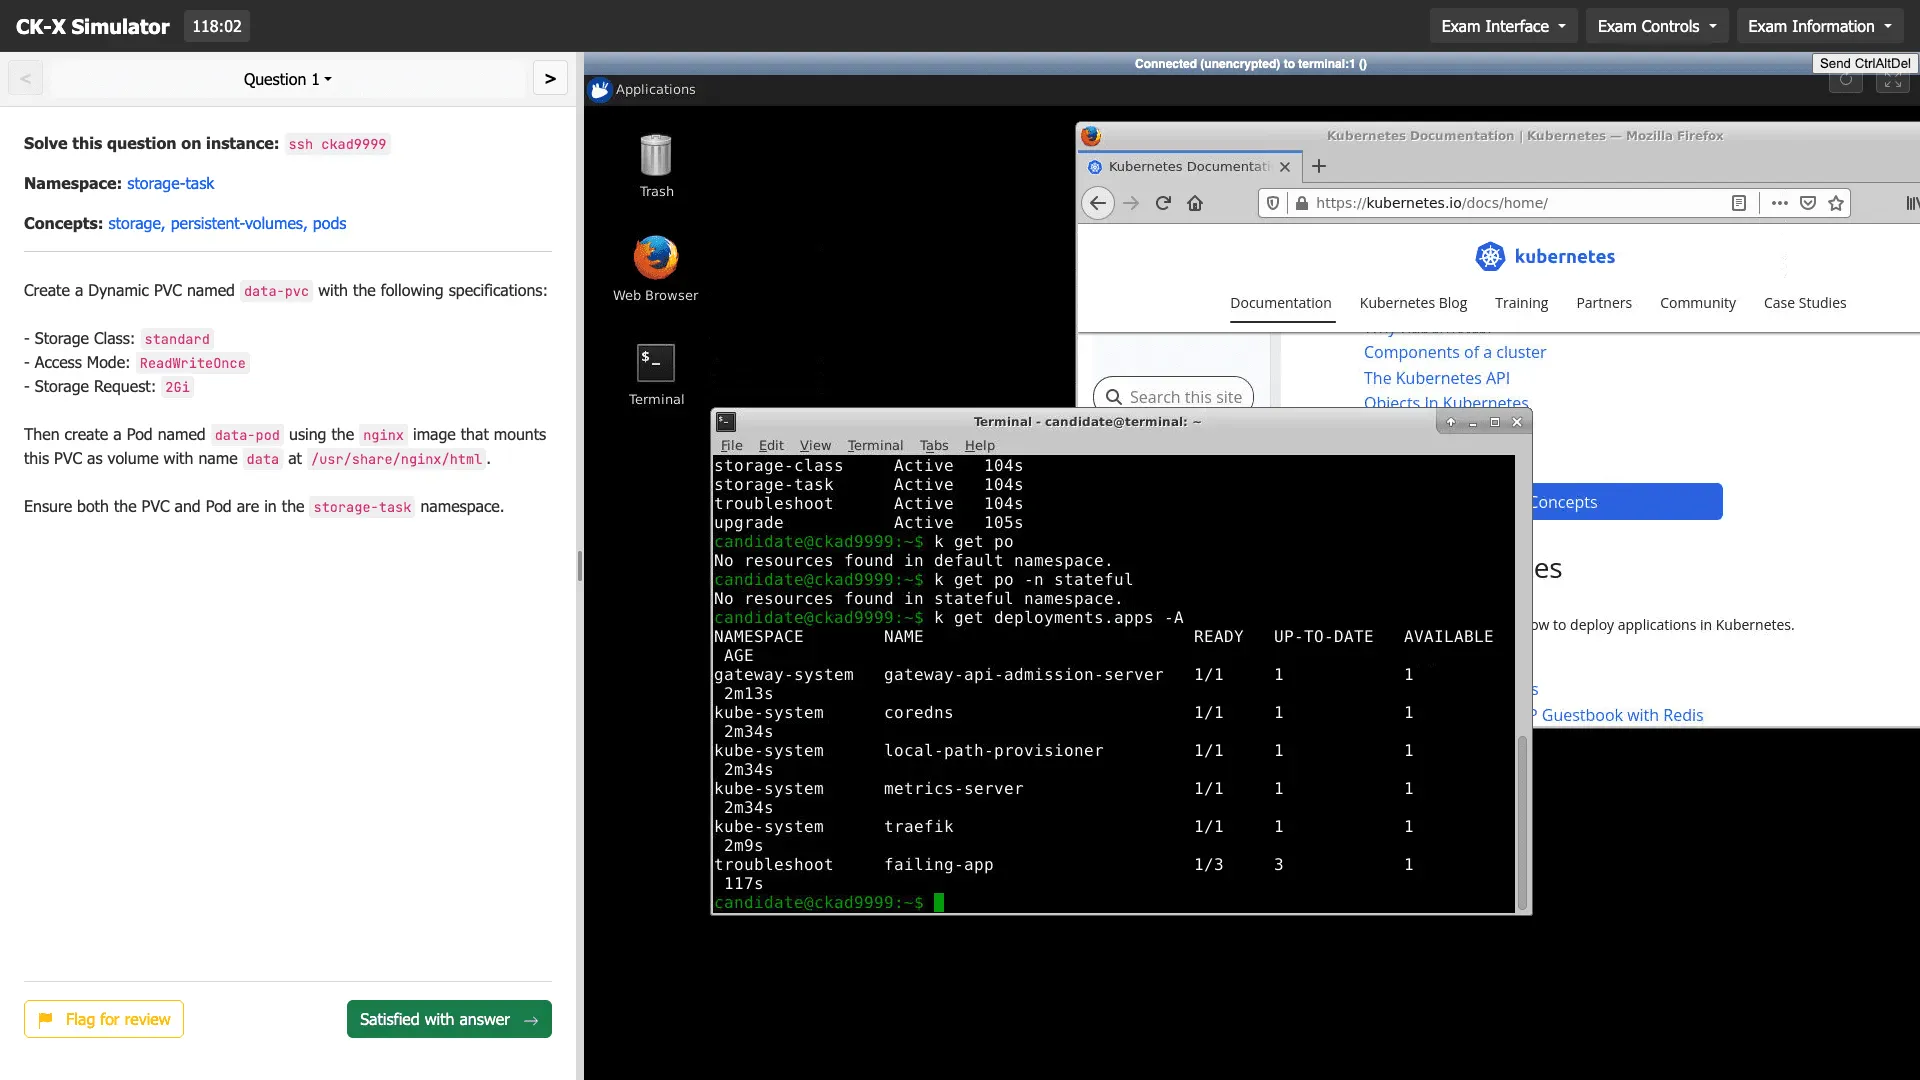
Task: Open the Trash from the desktop
Action: (x=655, y=160)
